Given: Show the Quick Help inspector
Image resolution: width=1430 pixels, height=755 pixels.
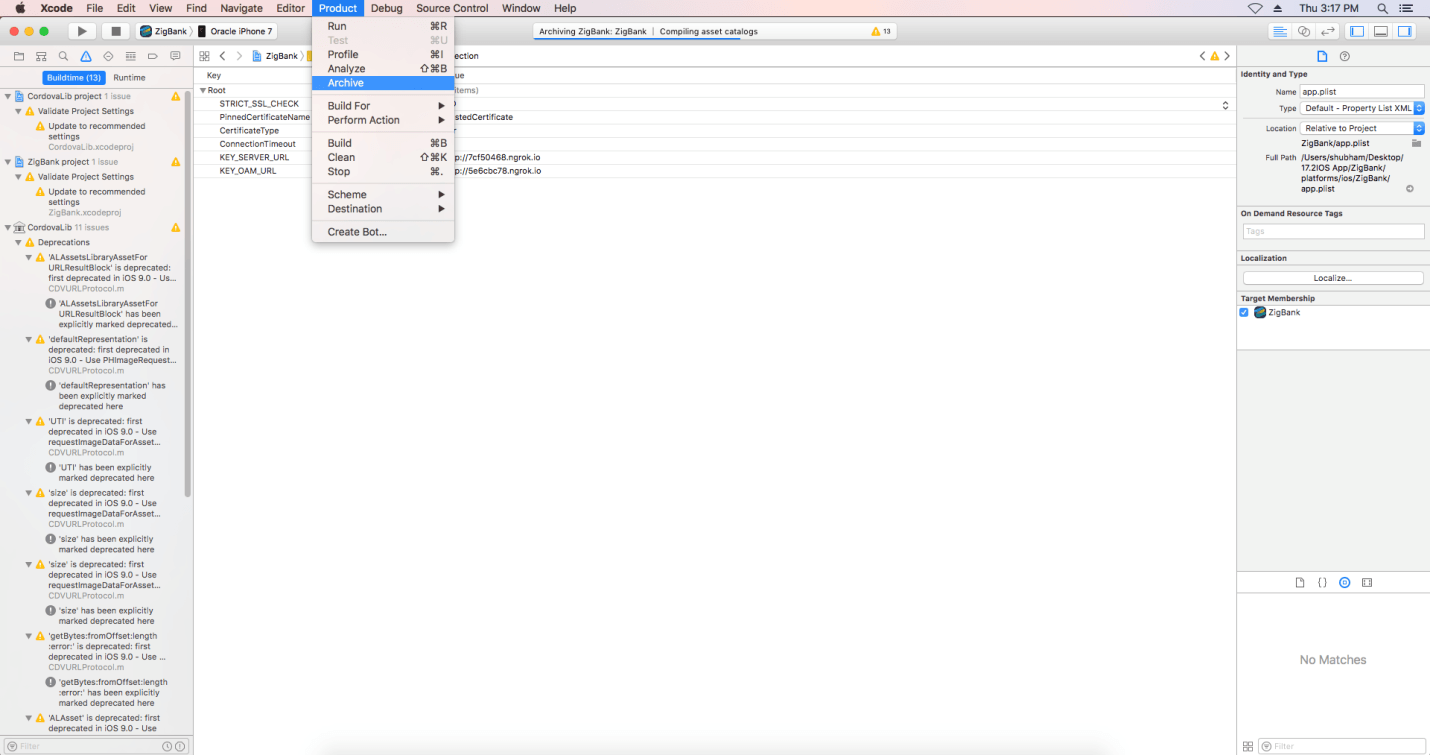Looking at the screenshot, I should click(x=1345, y=56).
